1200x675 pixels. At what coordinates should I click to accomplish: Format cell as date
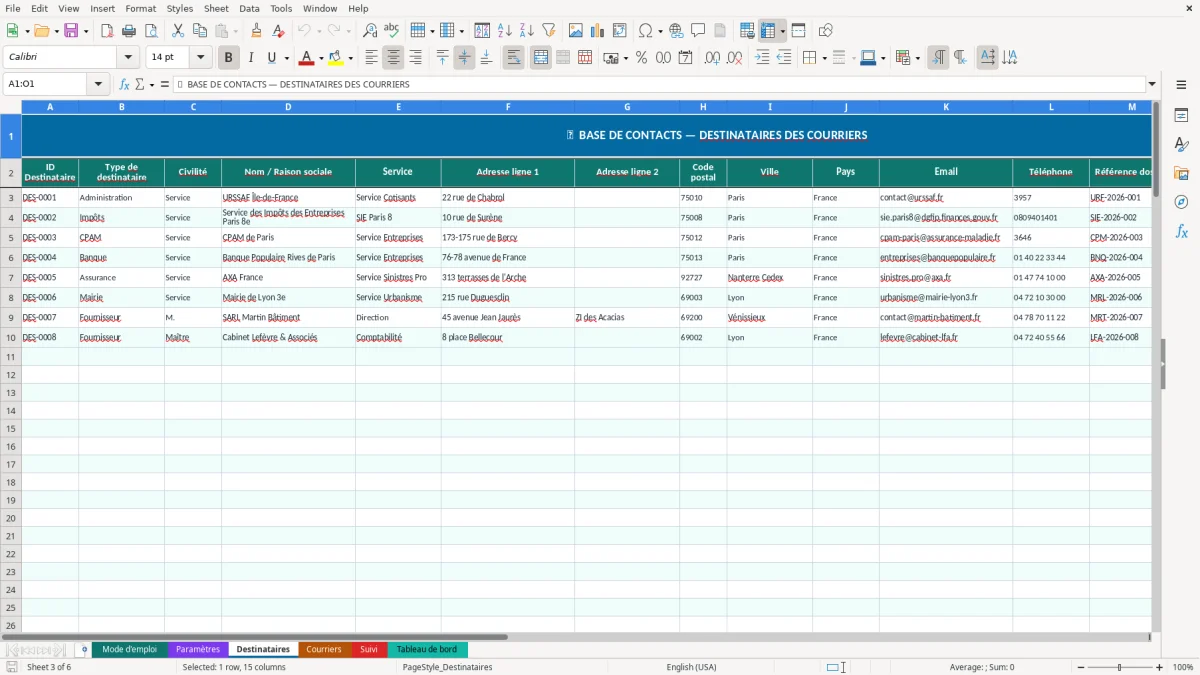point(686,58)
